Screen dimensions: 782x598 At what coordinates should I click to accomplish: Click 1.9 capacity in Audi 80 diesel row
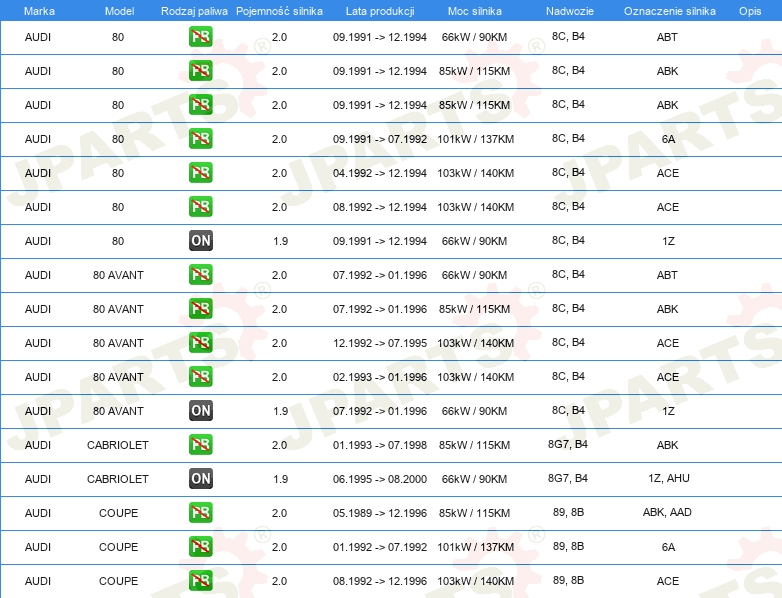(x=280, y=241)
